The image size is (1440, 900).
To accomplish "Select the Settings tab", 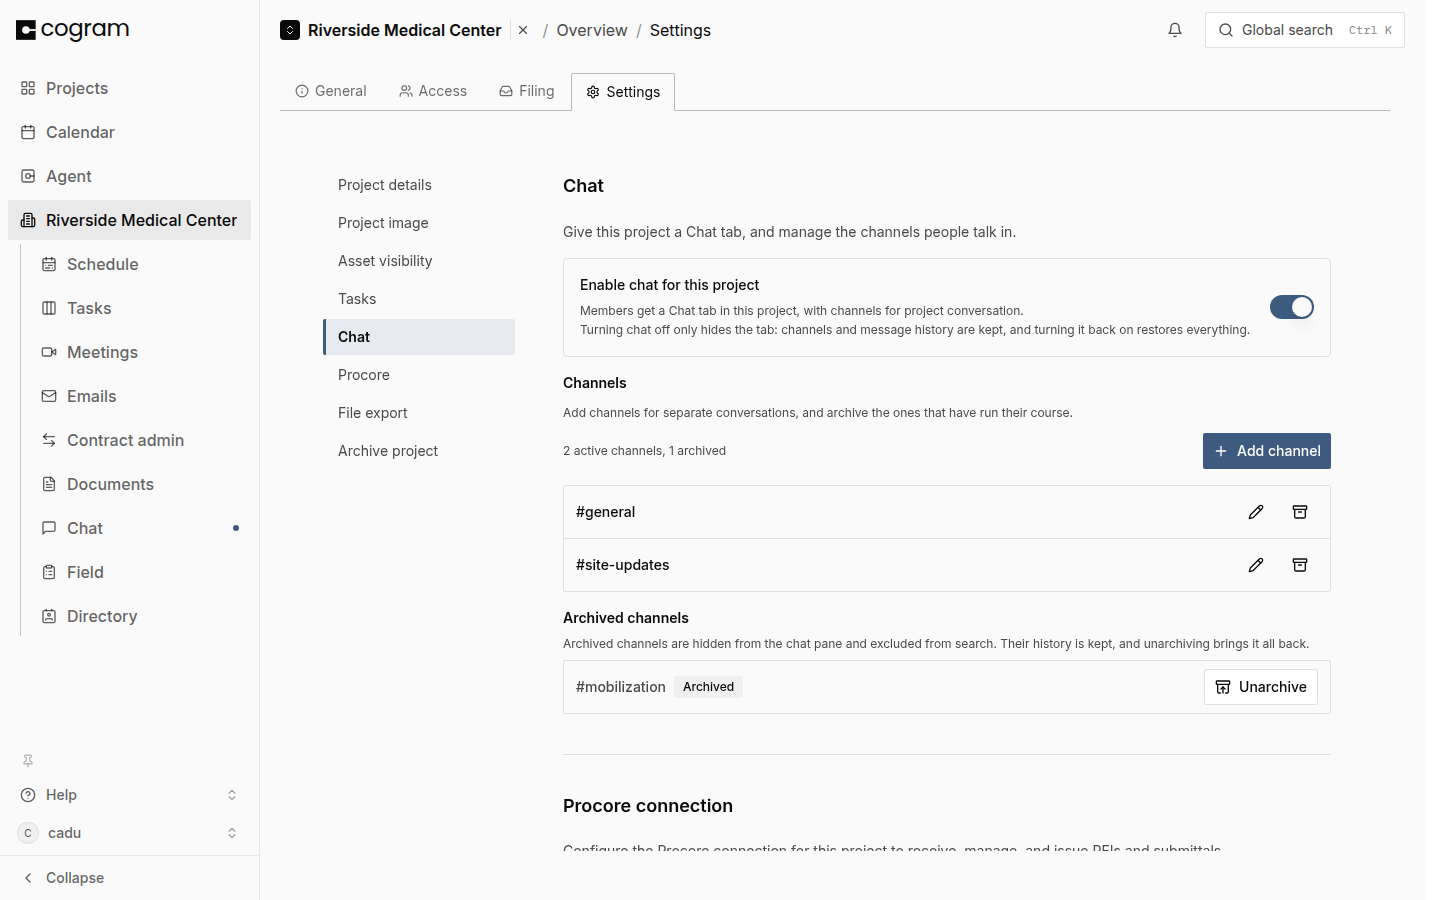I will 623,92.
